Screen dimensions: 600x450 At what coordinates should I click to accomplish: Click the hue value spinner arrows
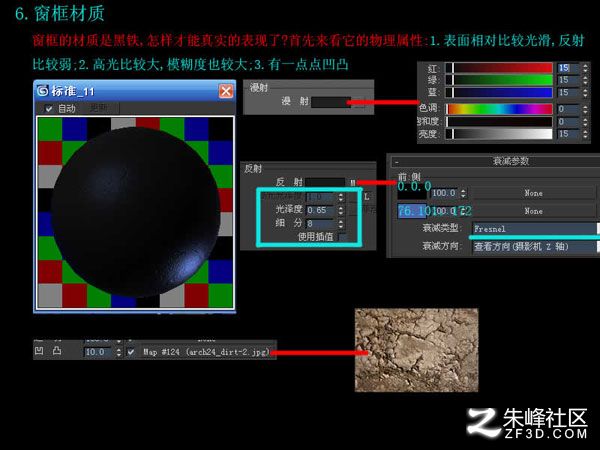[585, 109]
